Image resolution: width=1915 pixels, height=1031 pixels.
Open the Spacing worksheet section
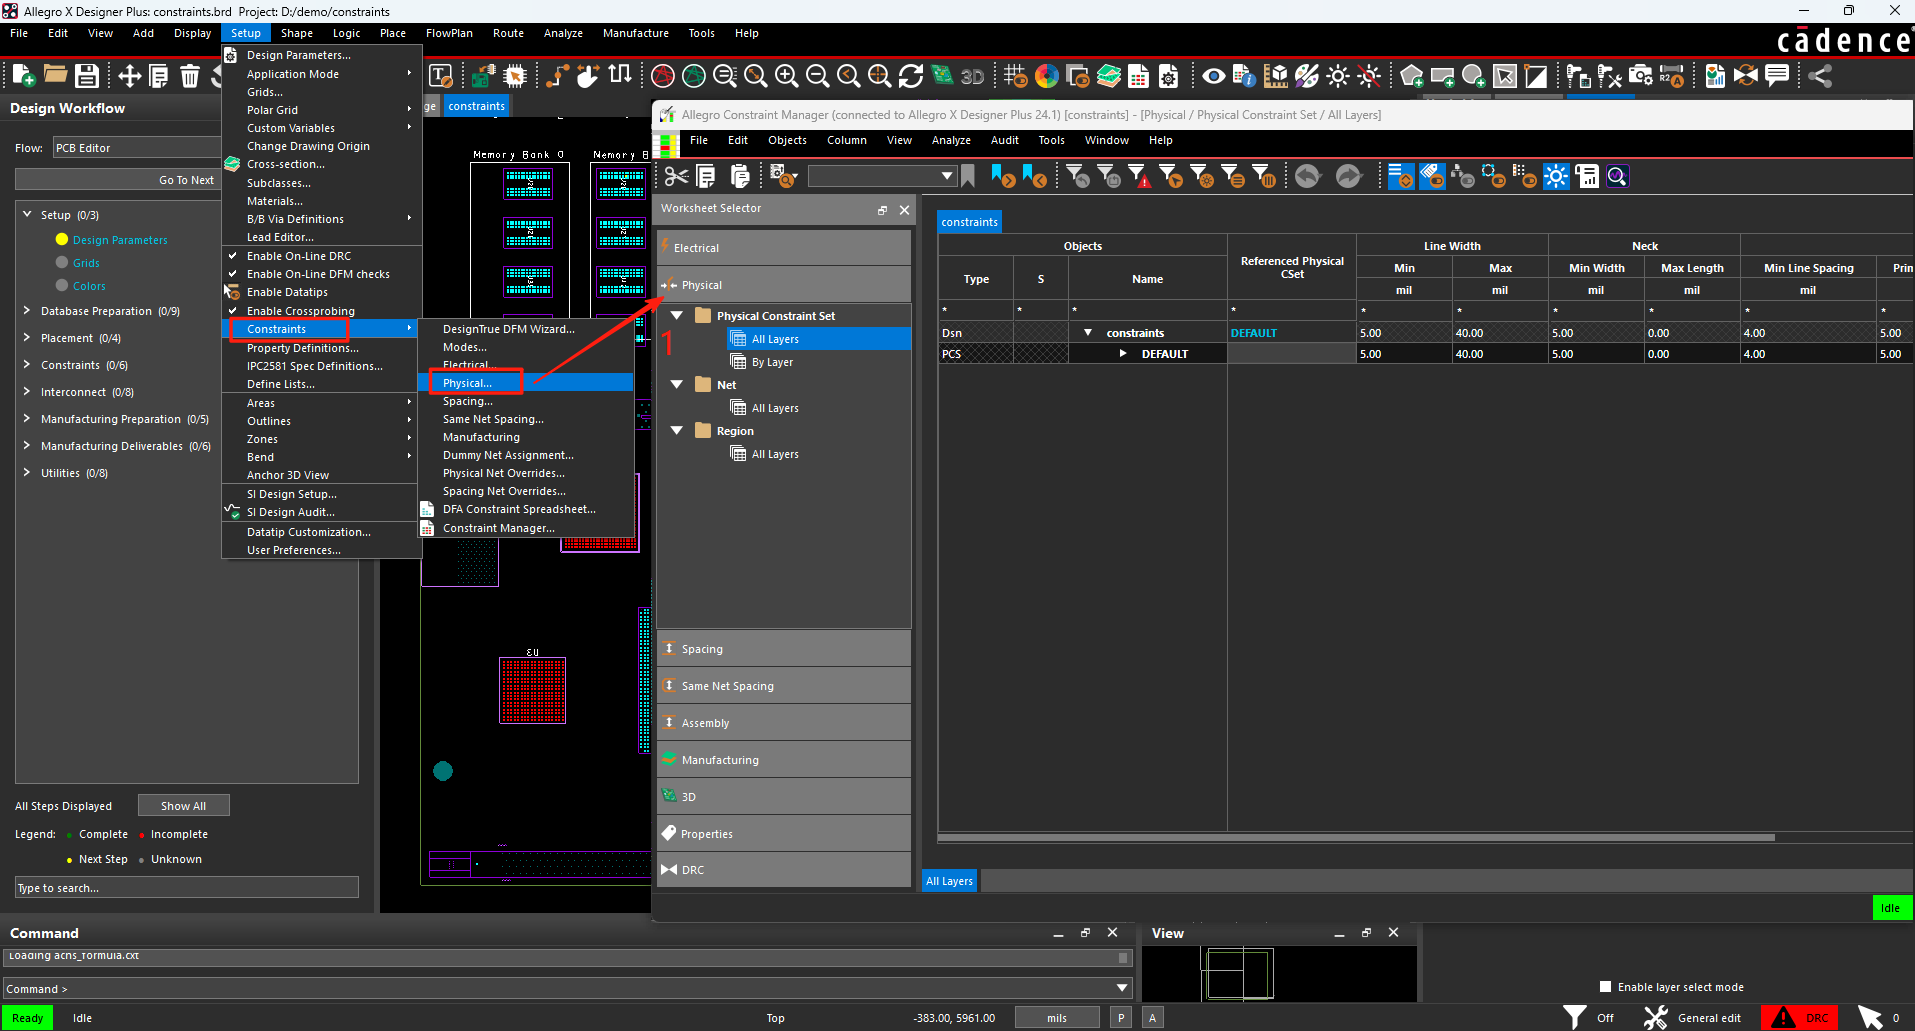784,649
